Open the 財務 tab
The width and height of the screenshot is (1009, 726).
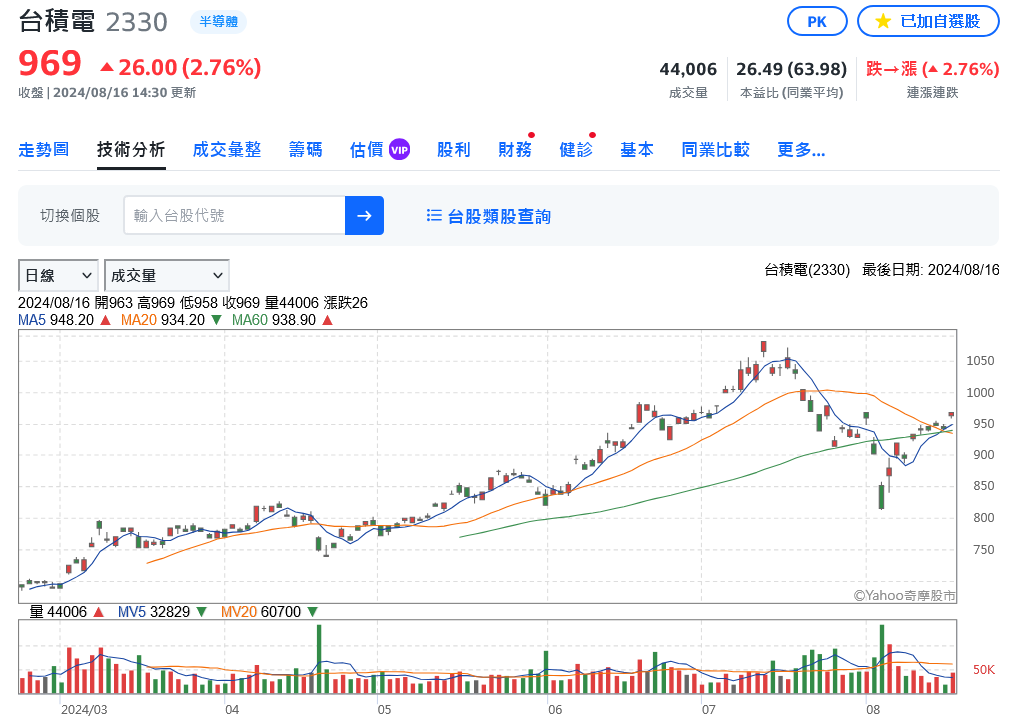pyautogui.click(x=515, y=149)
